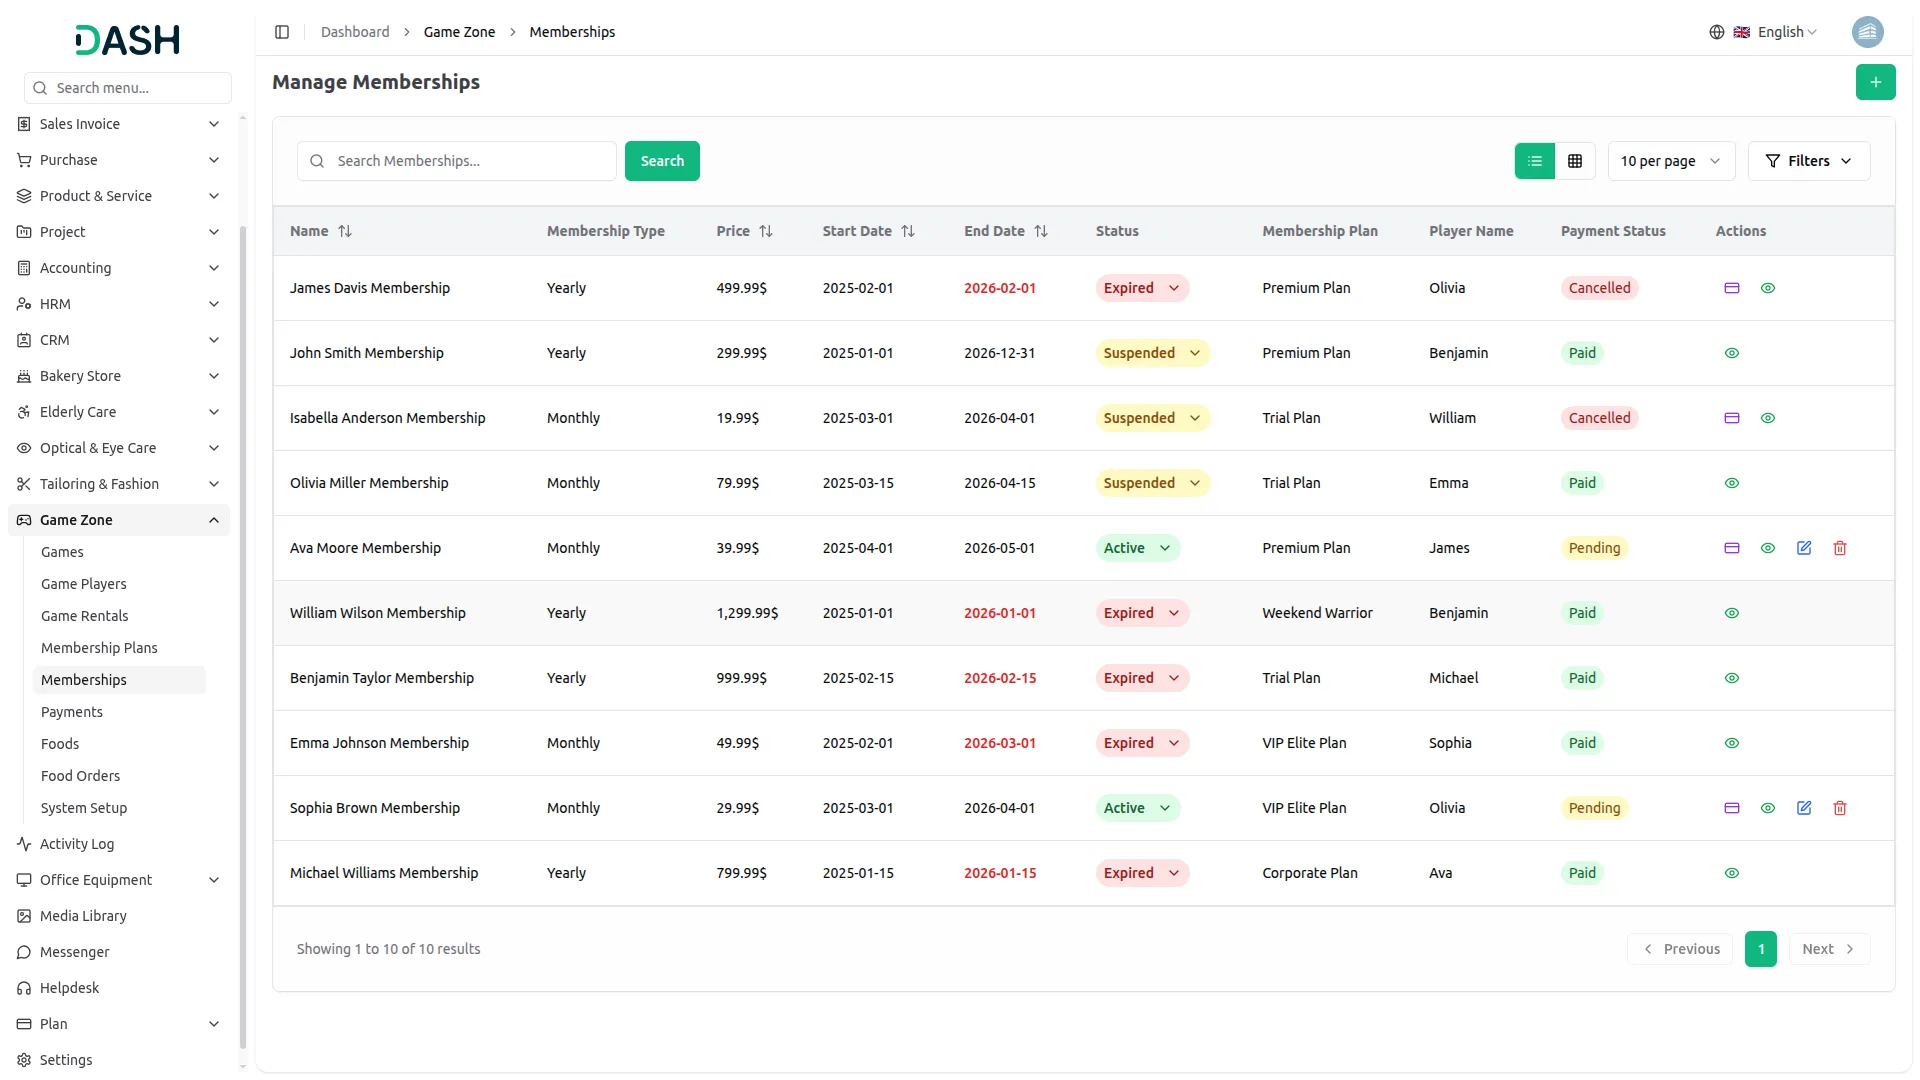Open Game Players in sidebar

tap(83, 584)
